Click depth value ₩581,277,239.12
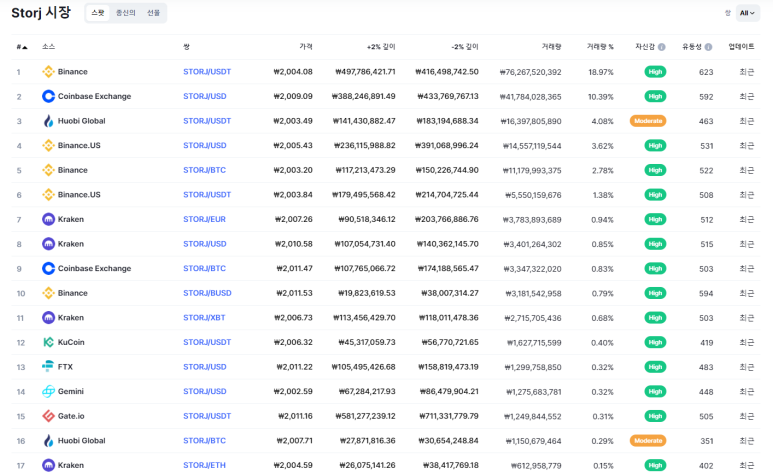 (x=365, y=416)
